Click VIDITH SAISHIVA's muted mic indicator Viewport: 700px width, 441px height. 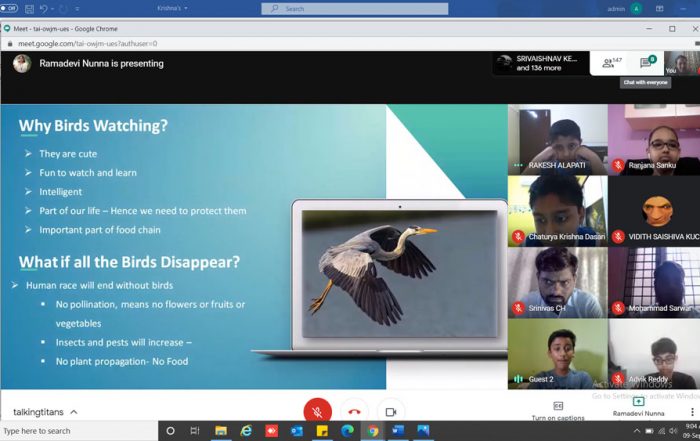pyautogui.click(x=618, y=236)
